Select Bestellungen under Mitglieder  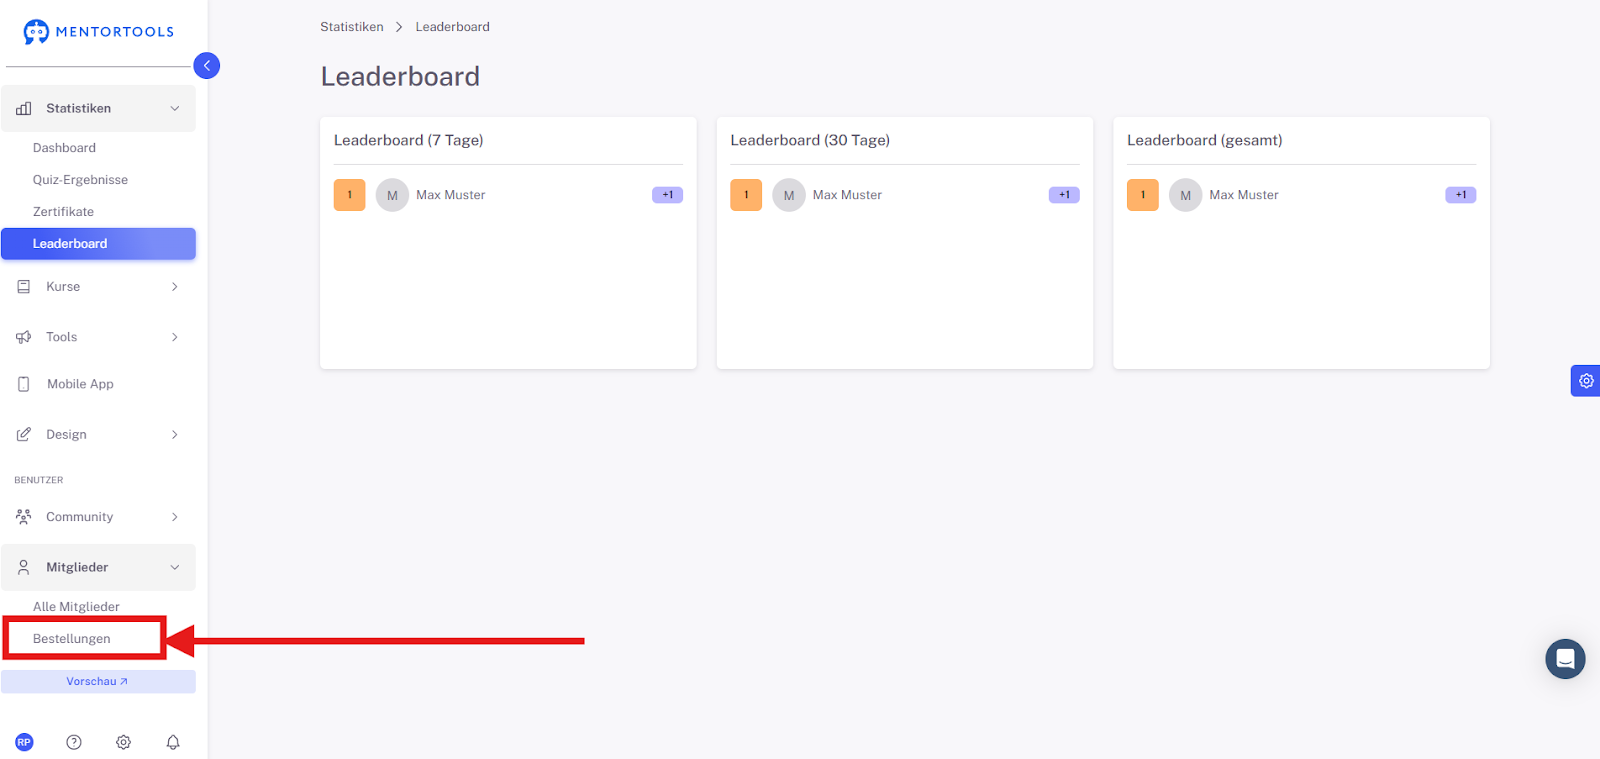[72, 639]
